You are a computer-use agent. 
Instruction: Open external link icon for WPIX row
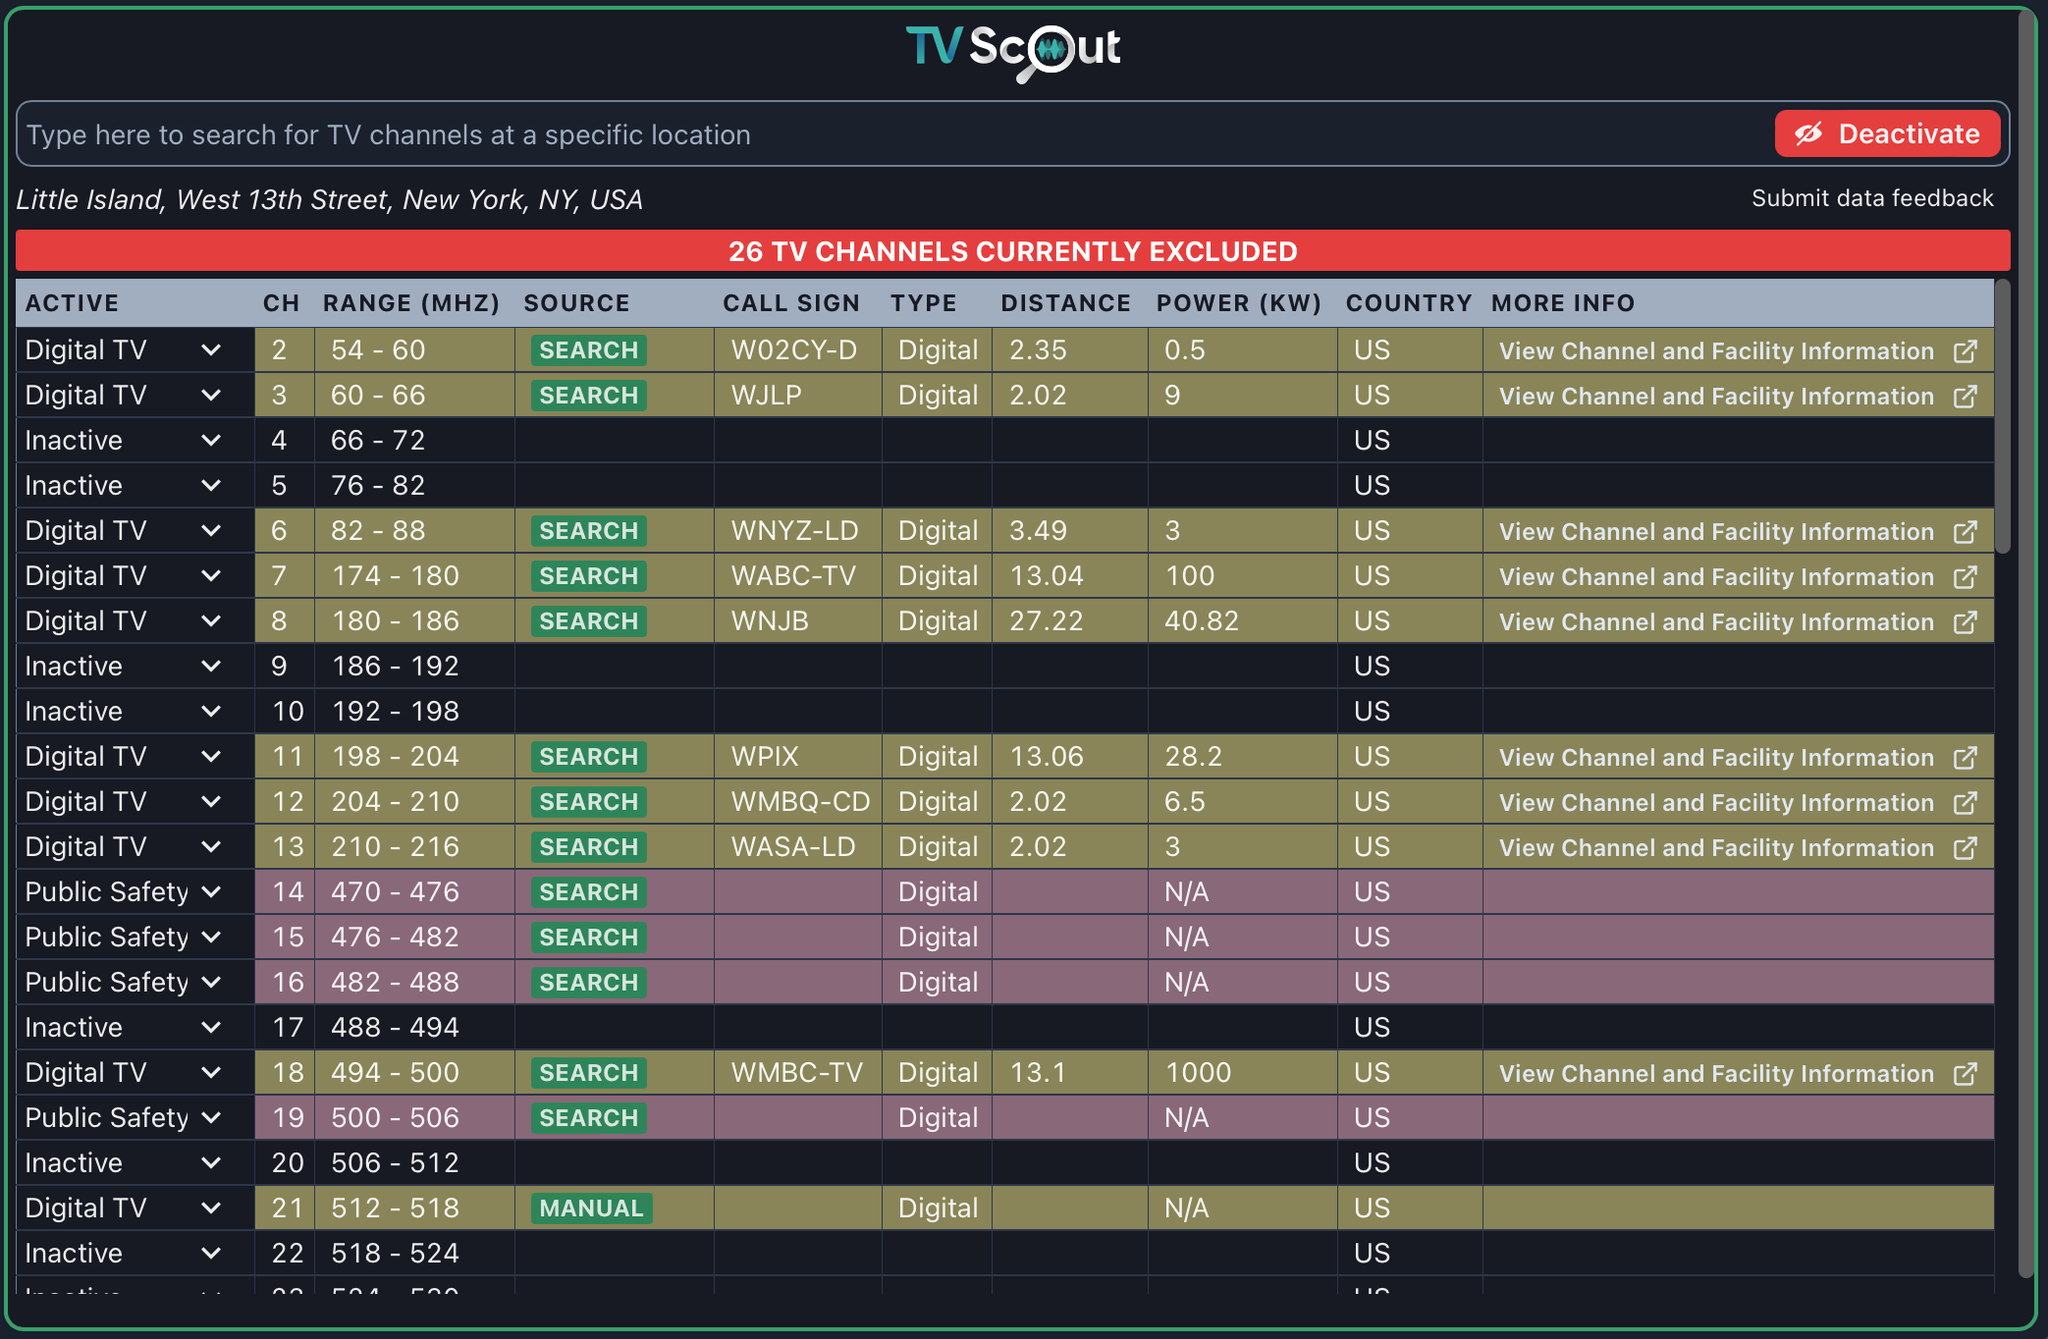(1965, 758)
